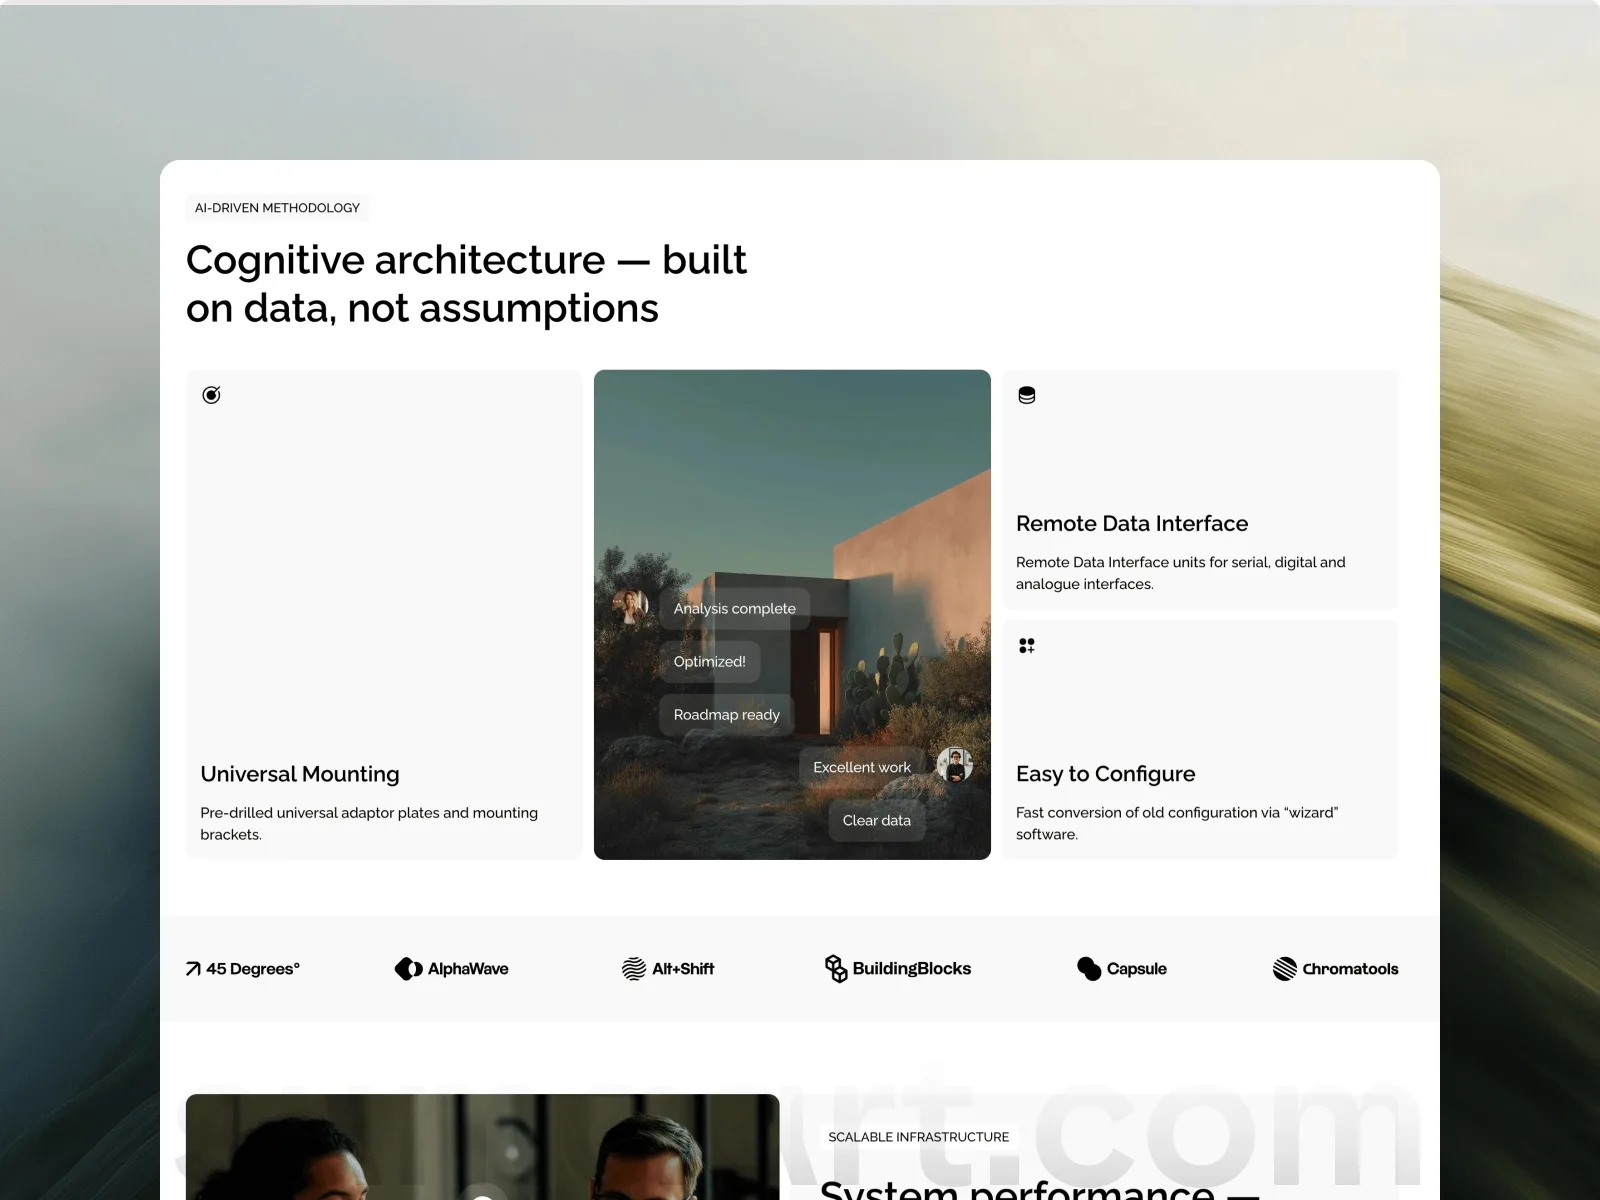Click the 45 Degrees arrow logo icon
Viewport: 1600px width, 1200px height.
[x=193, y=969]
